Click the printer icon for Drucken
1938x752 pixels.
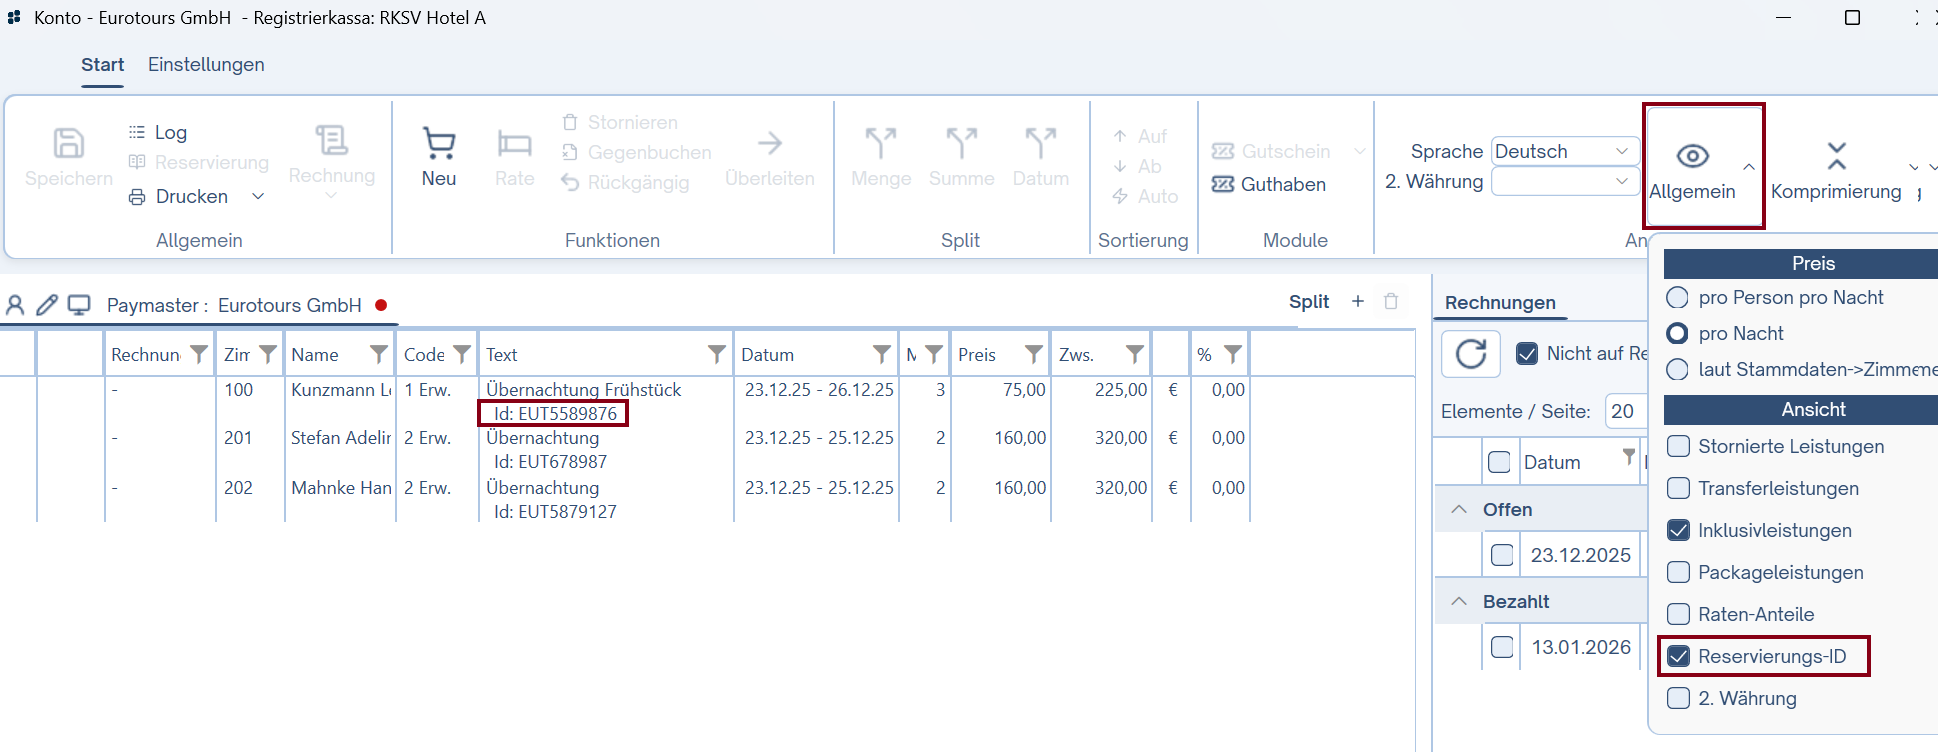137,197
